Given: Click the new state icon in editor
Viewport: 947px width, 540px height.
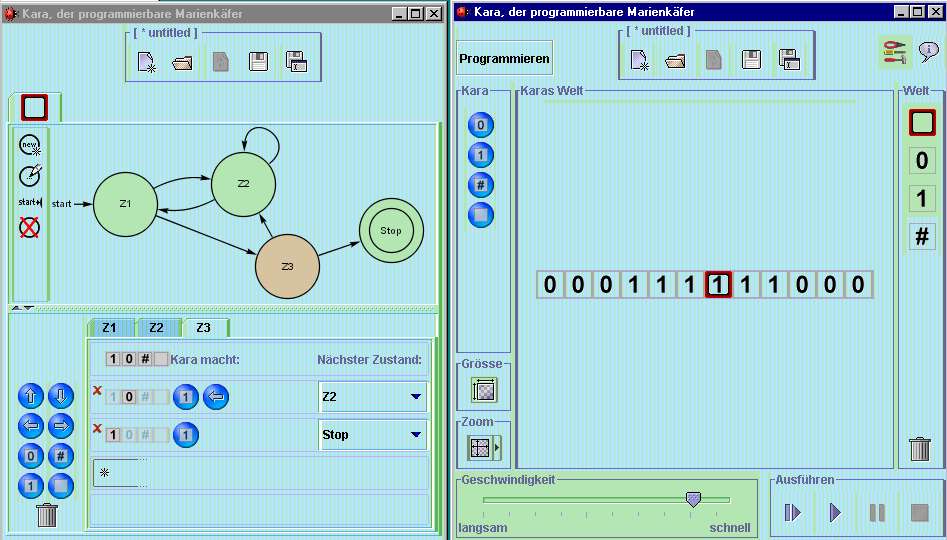Looking at the screenshot, I should (x=31, y=146).
